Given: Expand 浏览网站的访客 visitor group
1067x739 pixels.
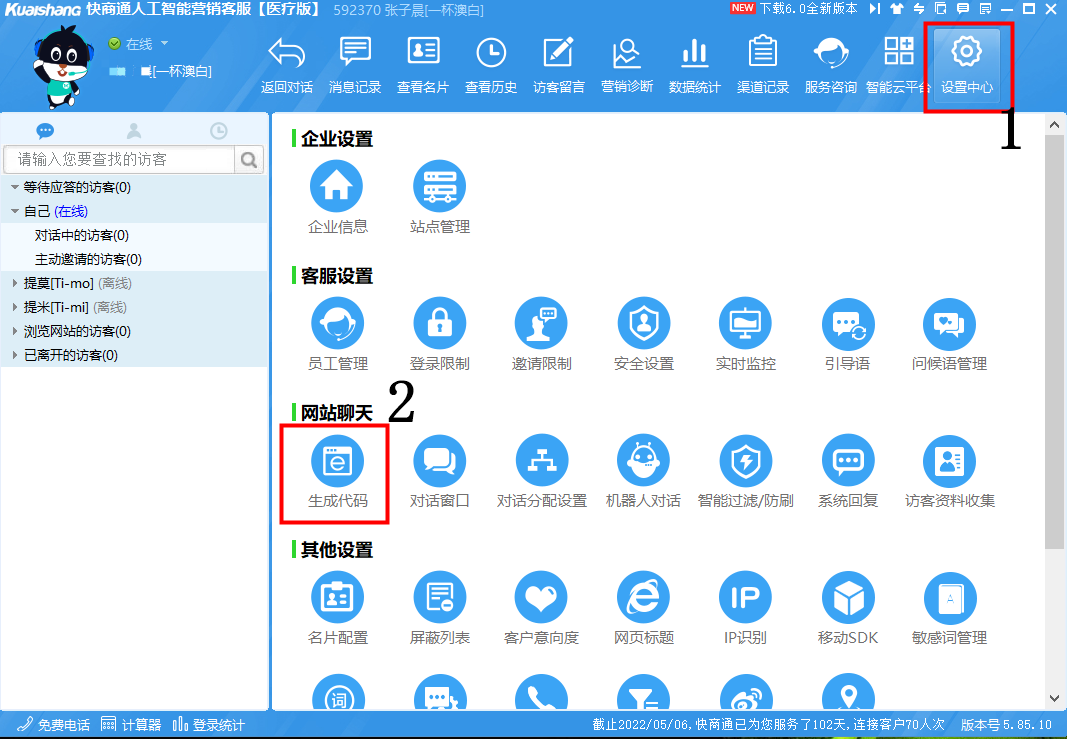Looking at the screenshot, I should [x=15, y=331].
